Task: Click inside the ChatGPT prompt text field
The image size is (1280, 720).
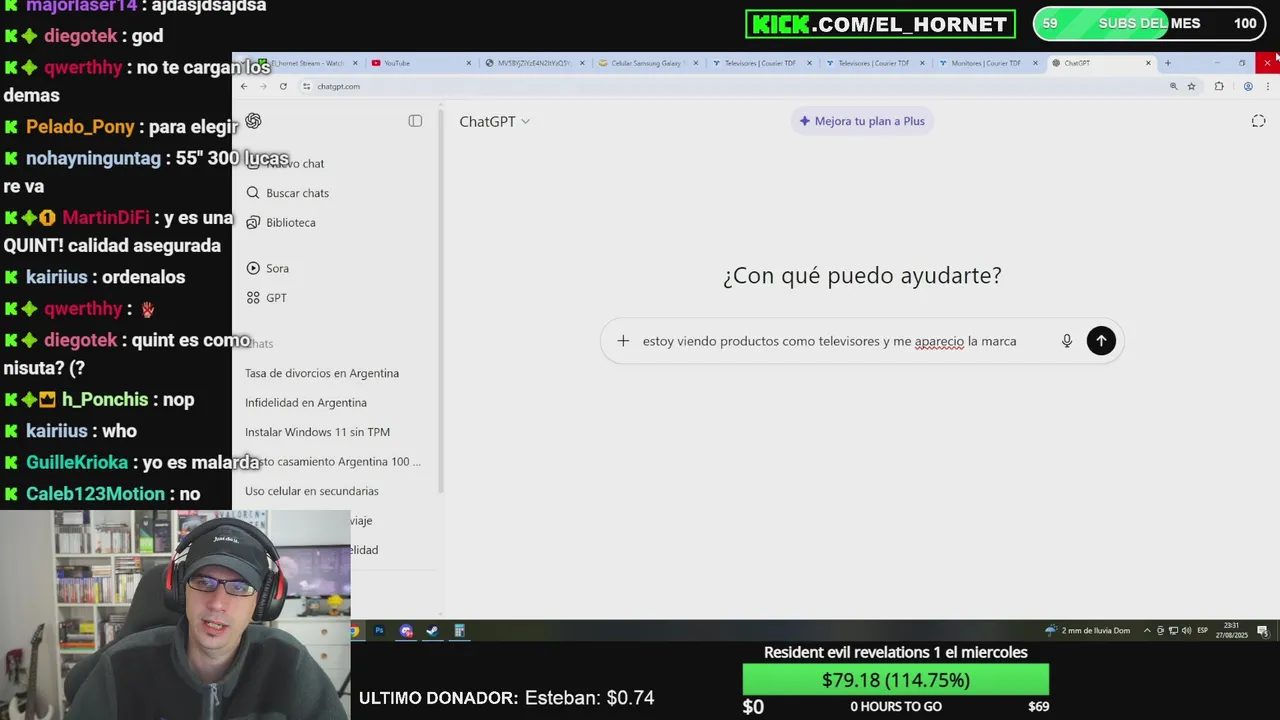Action: tap(829, 341)
